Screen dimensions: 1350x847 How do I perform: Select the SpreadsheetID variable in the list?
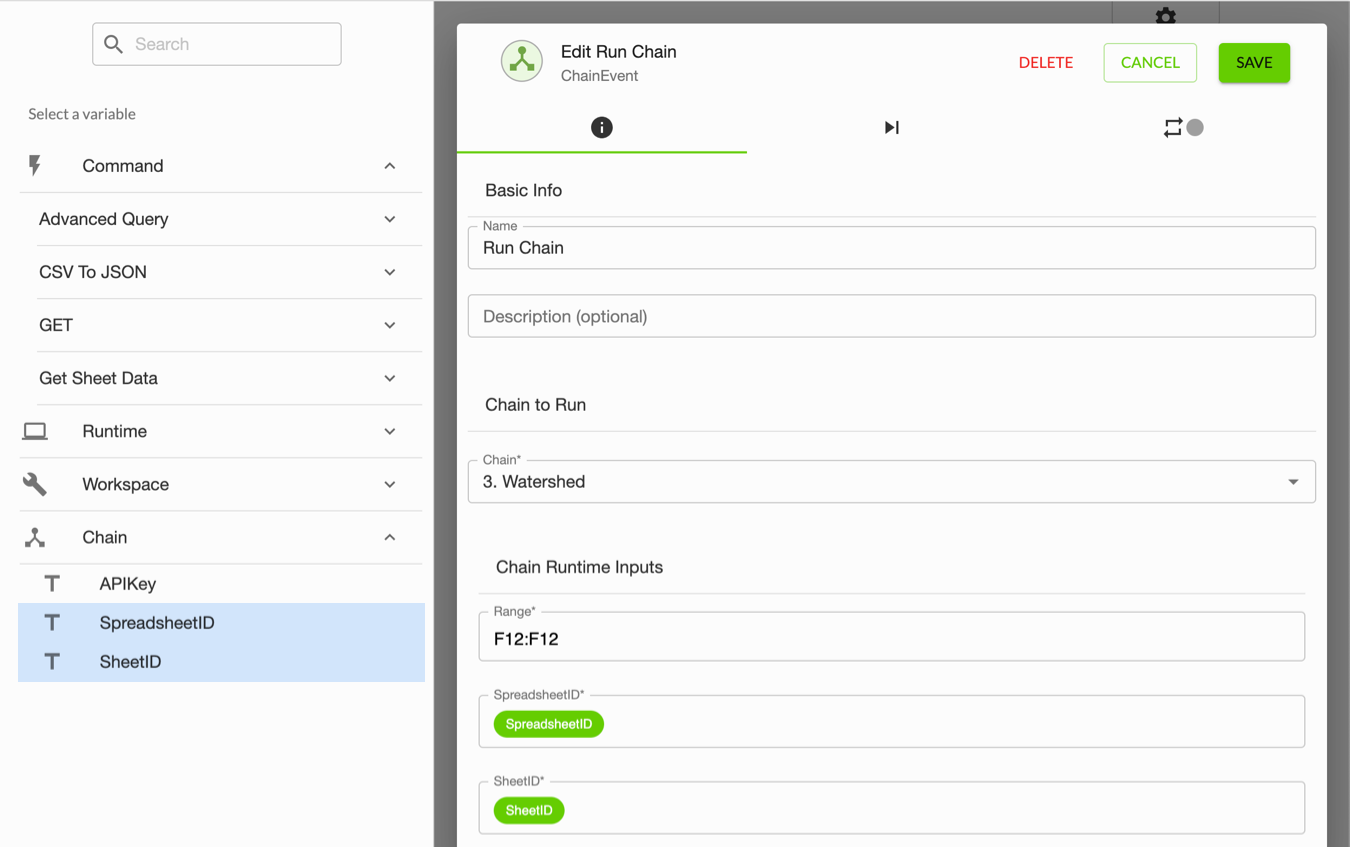tap(157, 623)
